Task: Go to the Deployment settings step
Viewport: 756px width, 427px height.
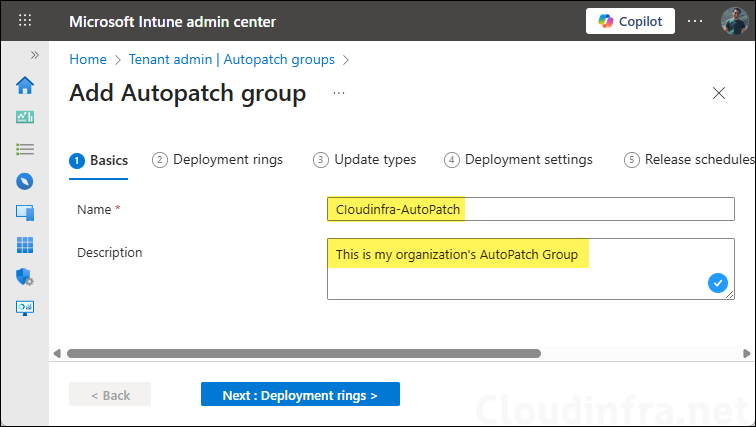Action: pyautogui.click(x=518, y=160)
